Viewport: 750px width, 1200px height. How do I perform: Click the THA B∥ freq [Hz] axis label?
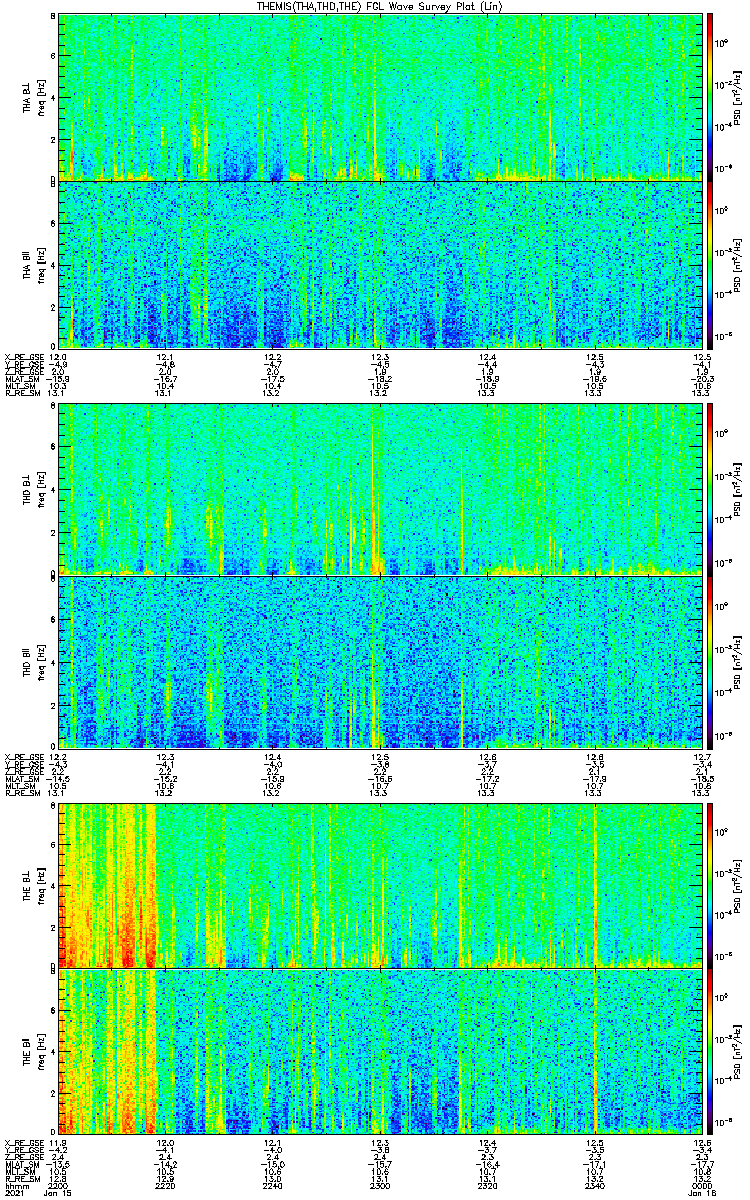click(x=37, y=265)
